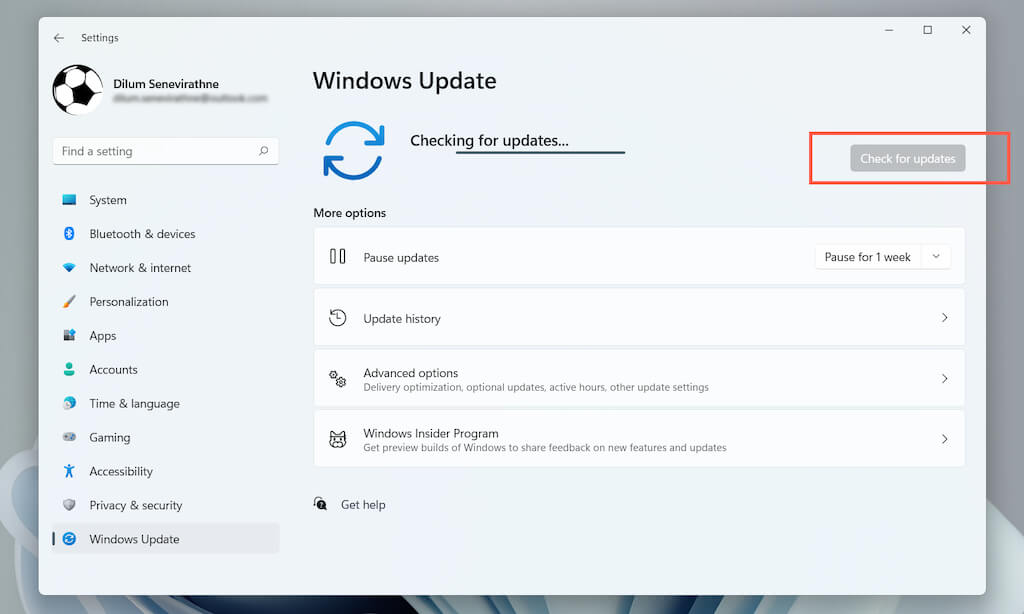The width and height of the screenshot is (1024, 614).
Task: Click the Pause updates label
Action: point(401,257)
